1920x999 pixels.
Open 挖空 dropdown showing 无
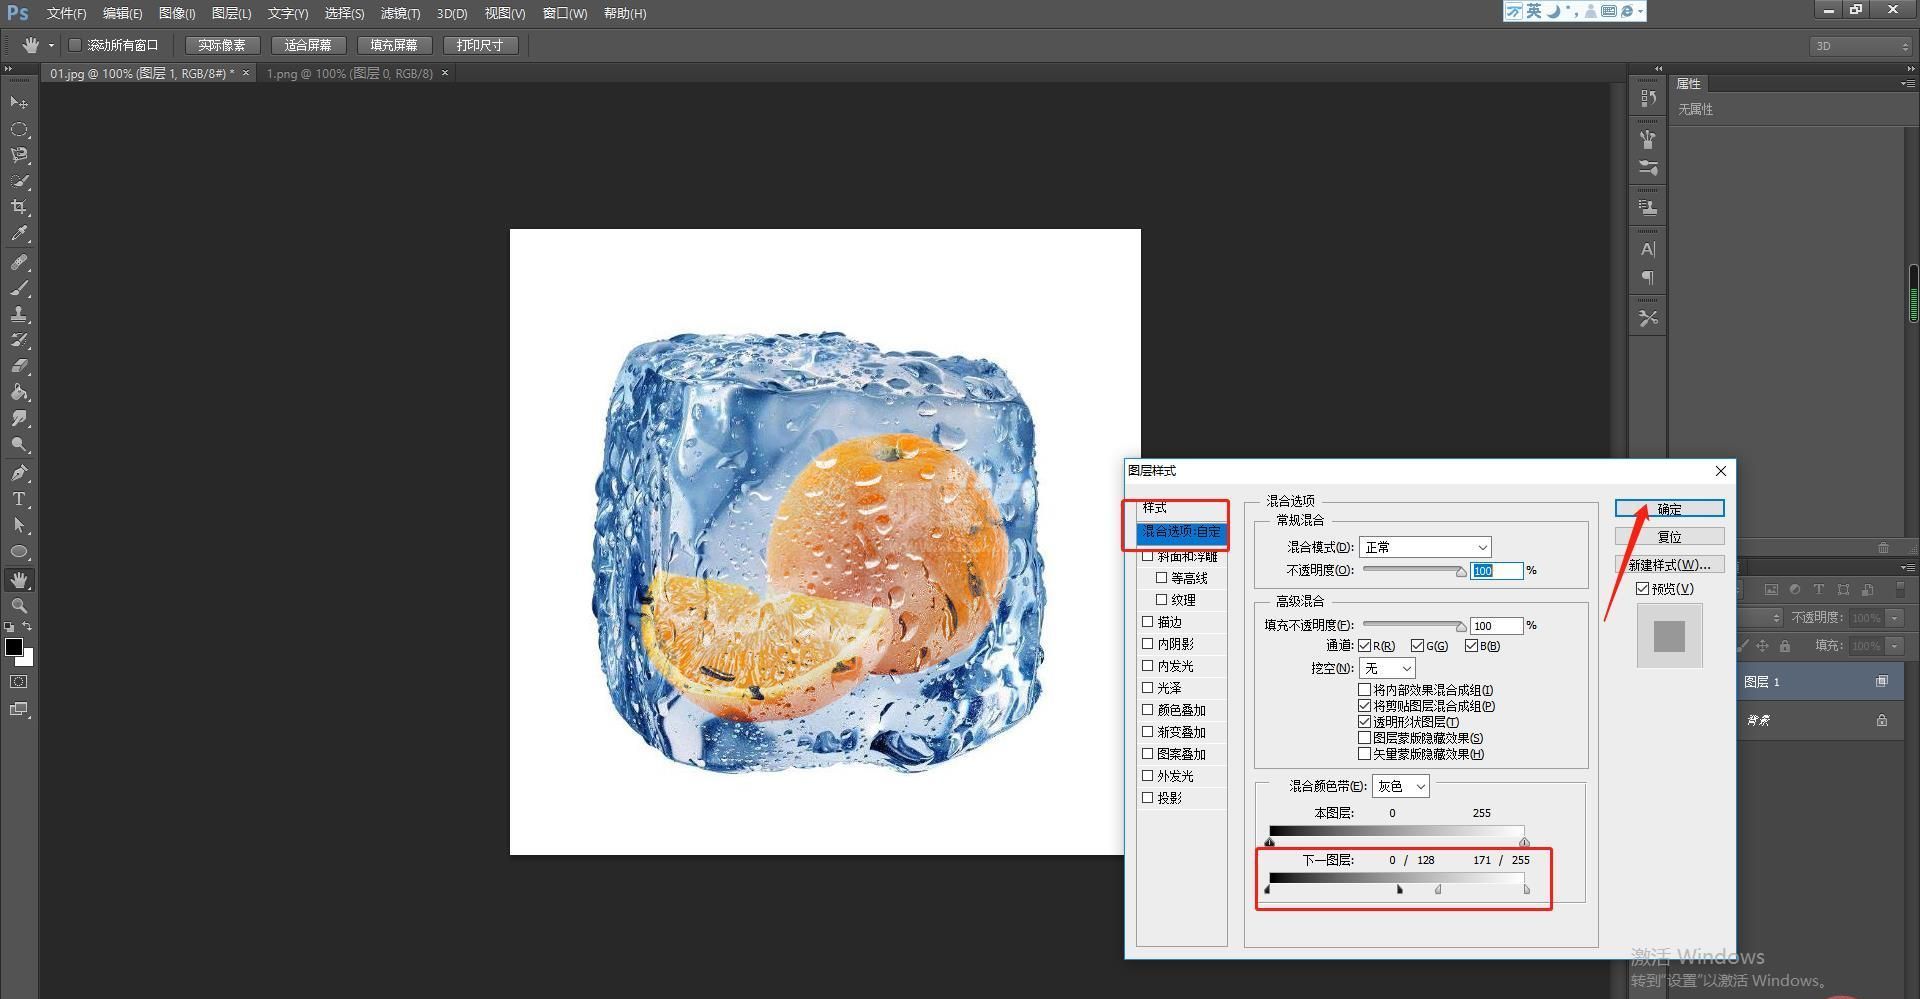[1387, 668]
